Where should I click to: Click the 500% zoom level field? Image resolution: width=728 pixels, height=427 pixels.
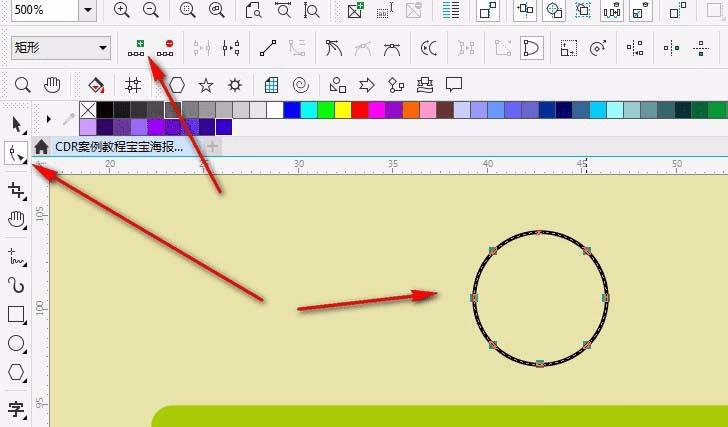click(x=45, y=10)
